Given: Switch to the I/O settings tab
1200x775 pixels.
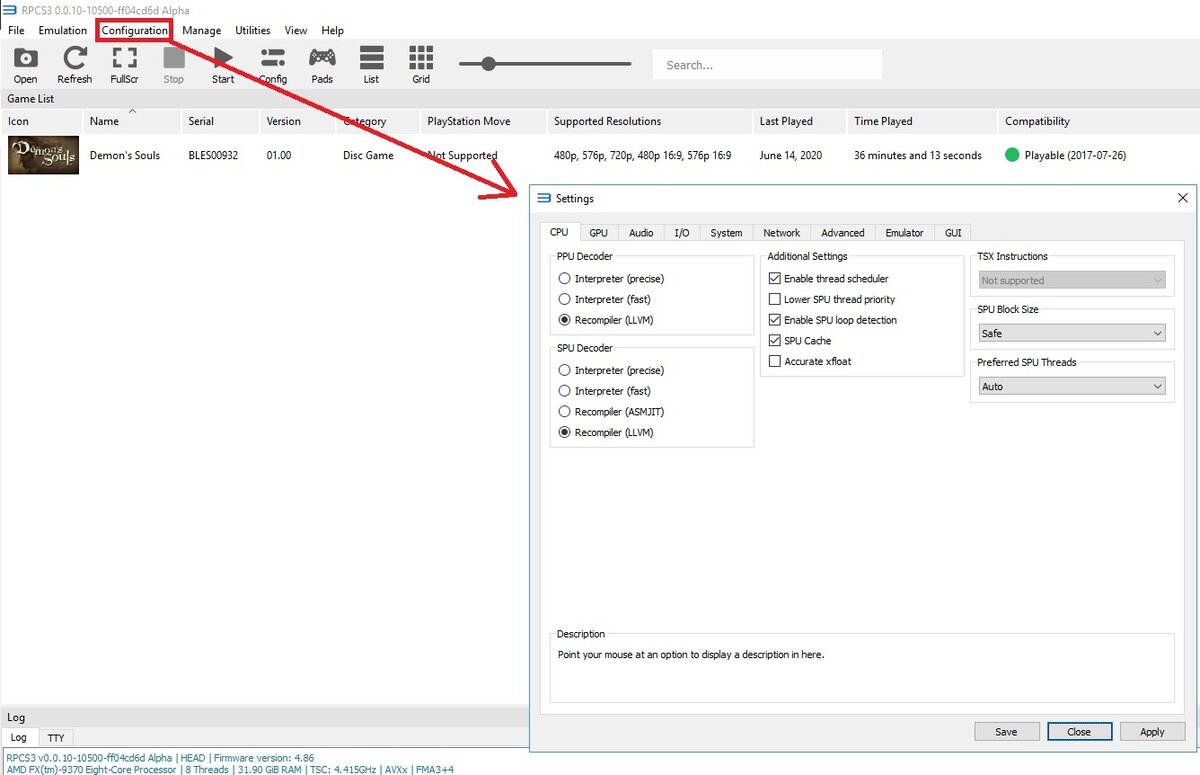Looking at the screenshot, I should [682, 232].
